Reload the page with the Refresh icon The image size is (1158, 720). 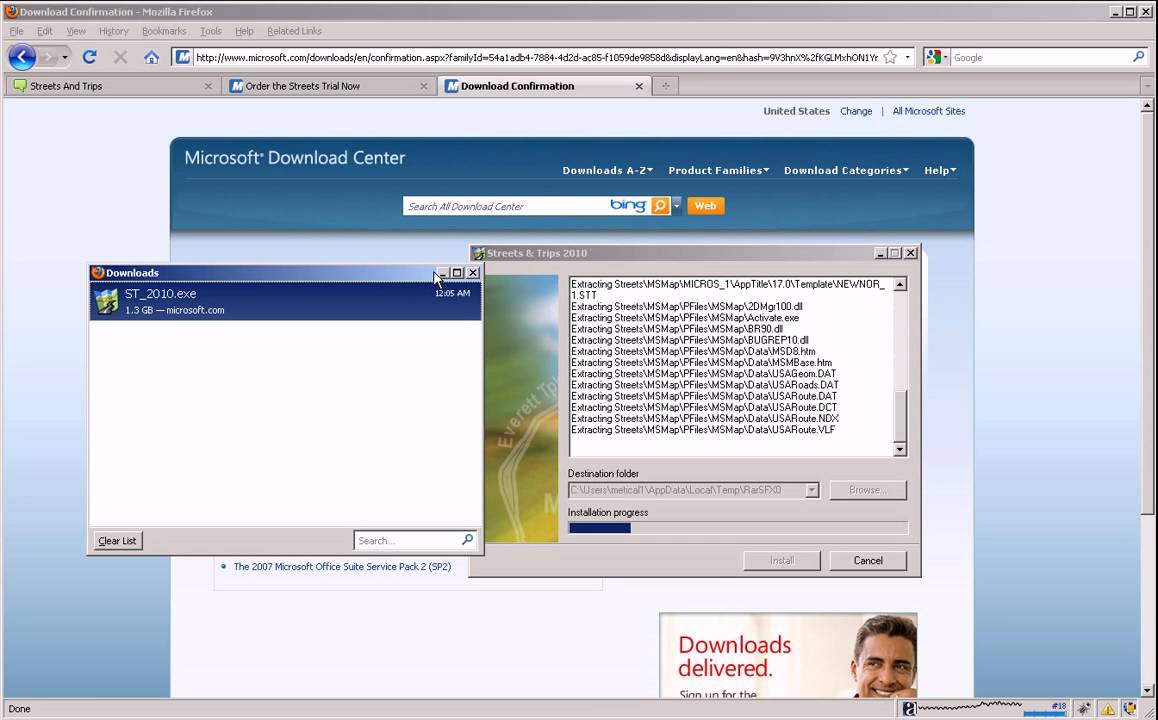point(89,57)
